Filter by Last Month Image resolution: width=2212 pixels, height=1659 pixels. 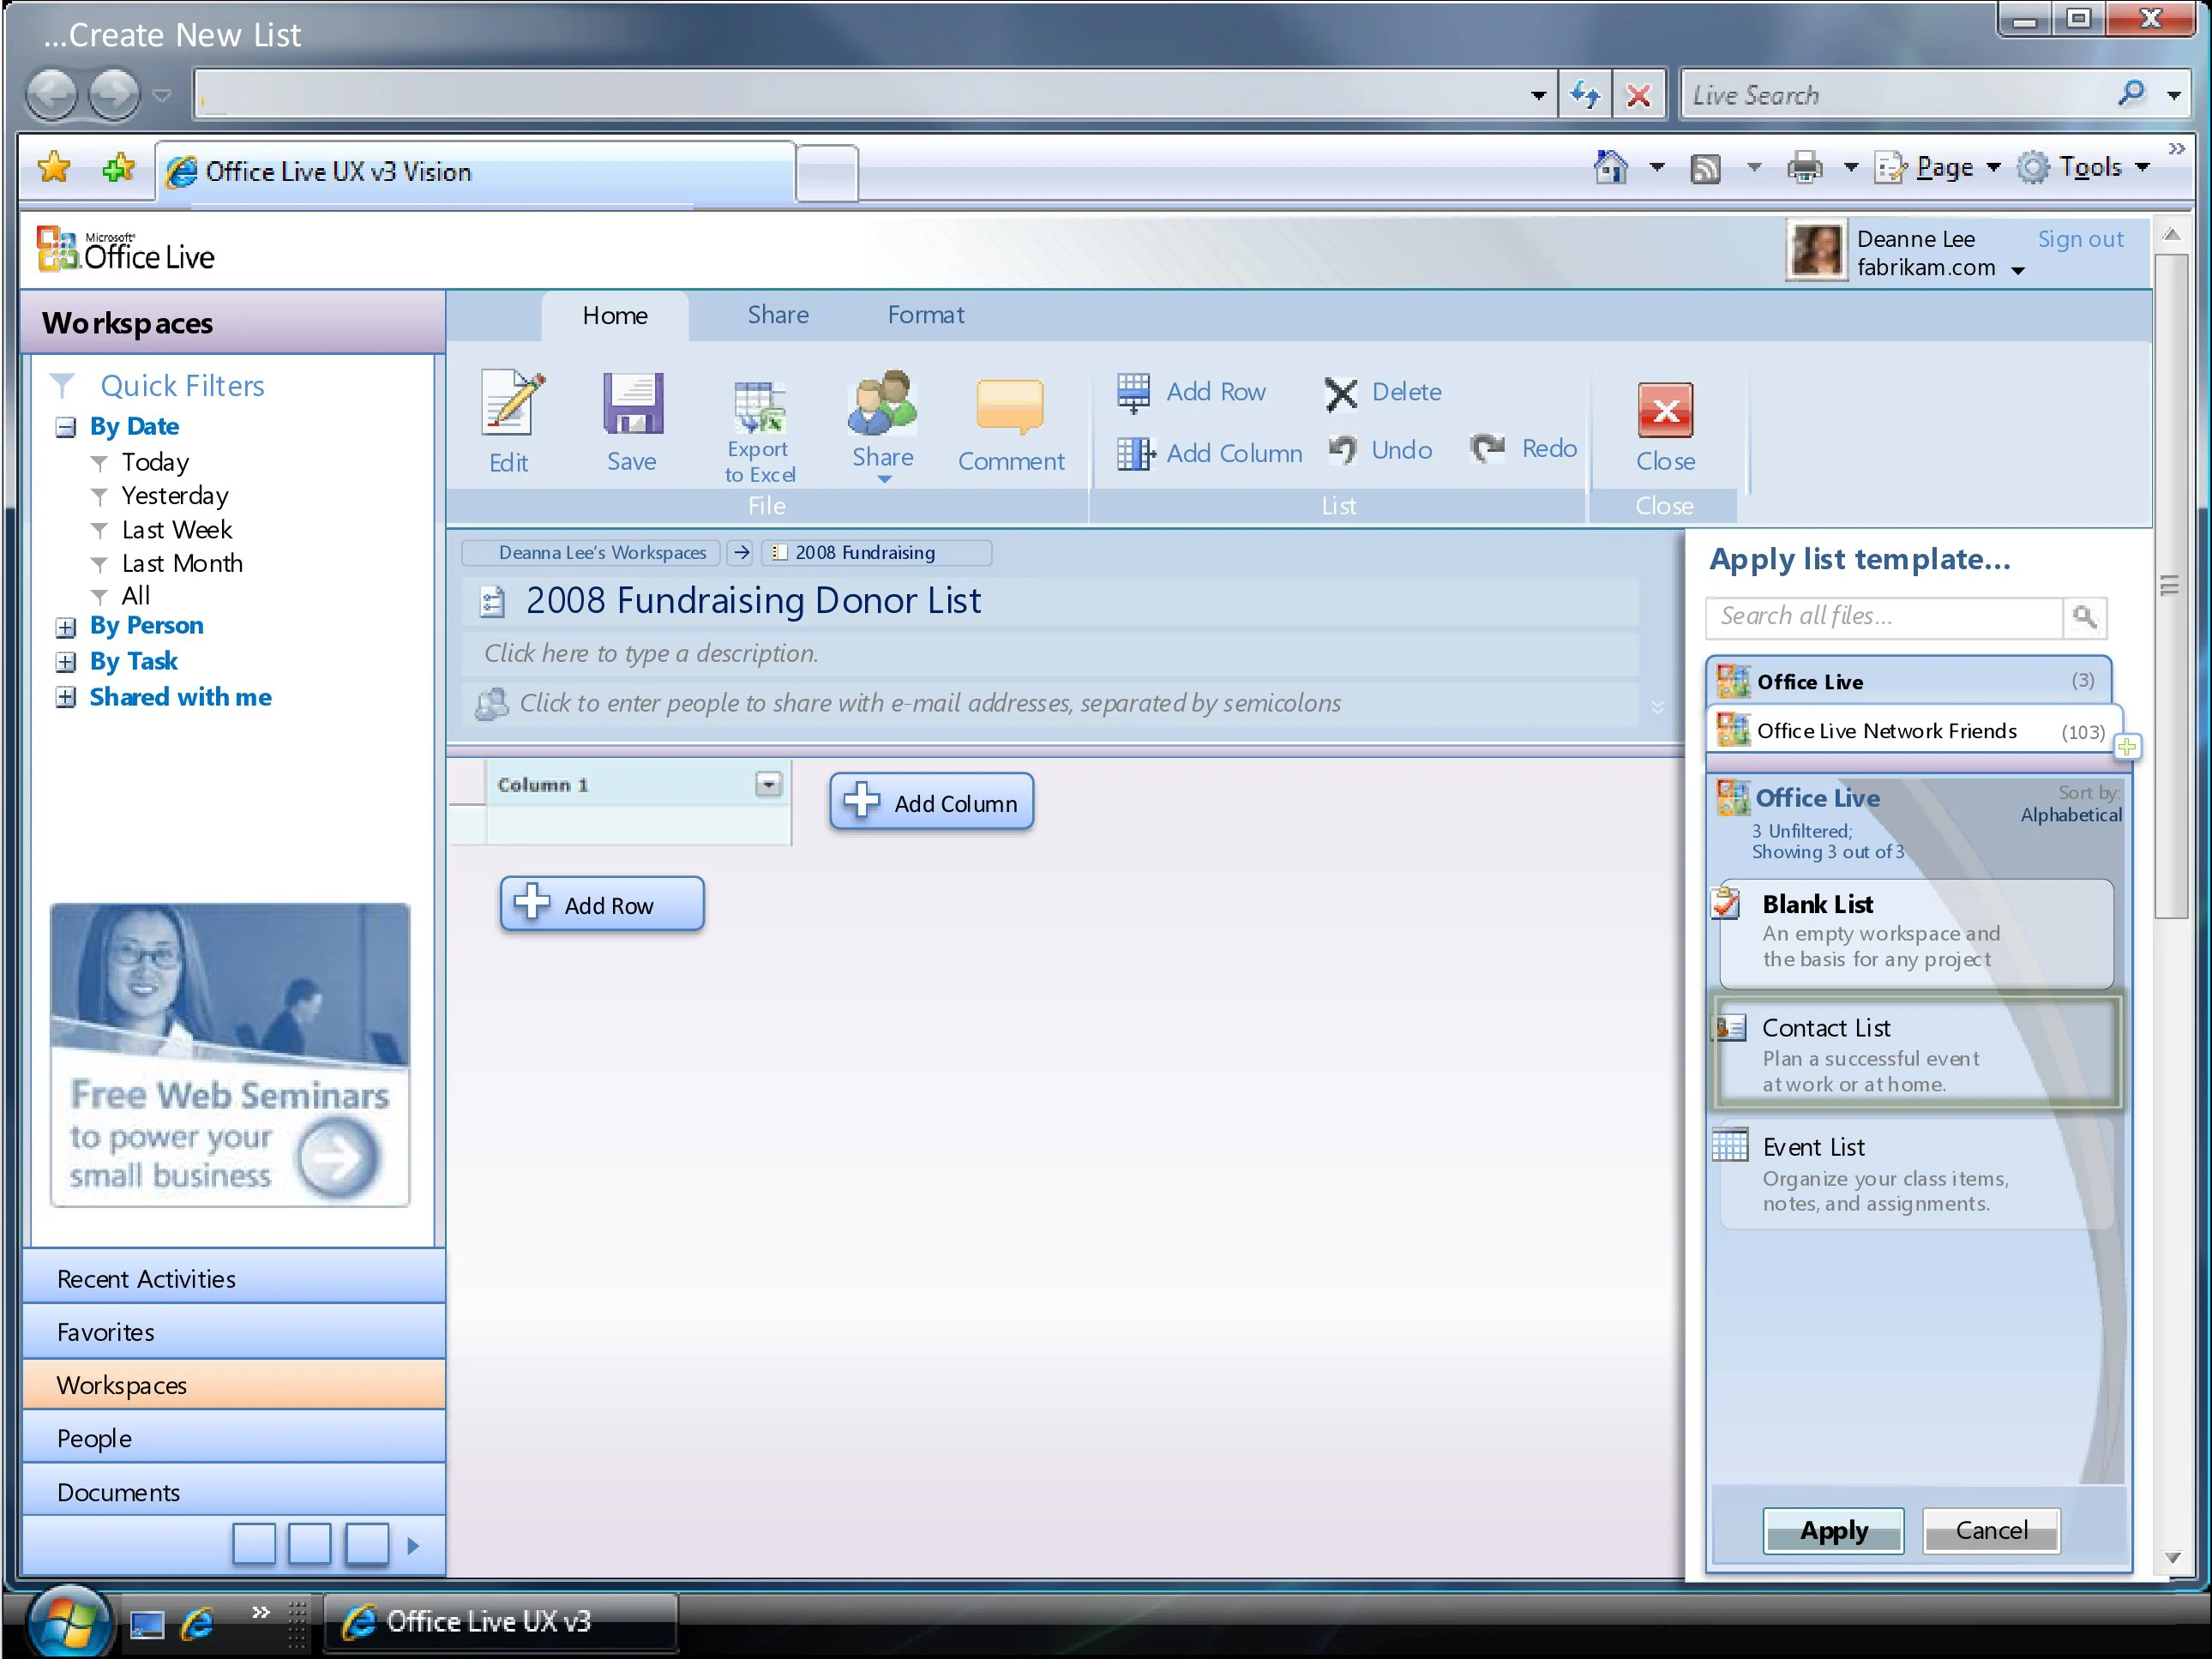click(182, 563)
